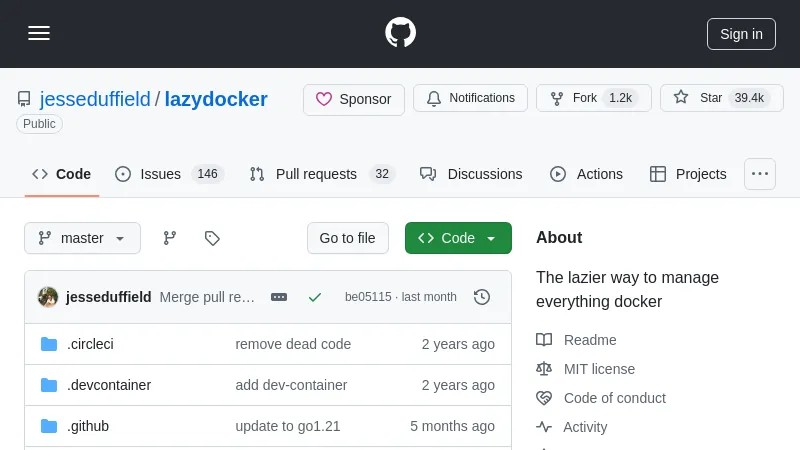Click the Sign in button
The height and width of the screenshot is (450, 800).
pyautogui.click(x=741, y=33)
